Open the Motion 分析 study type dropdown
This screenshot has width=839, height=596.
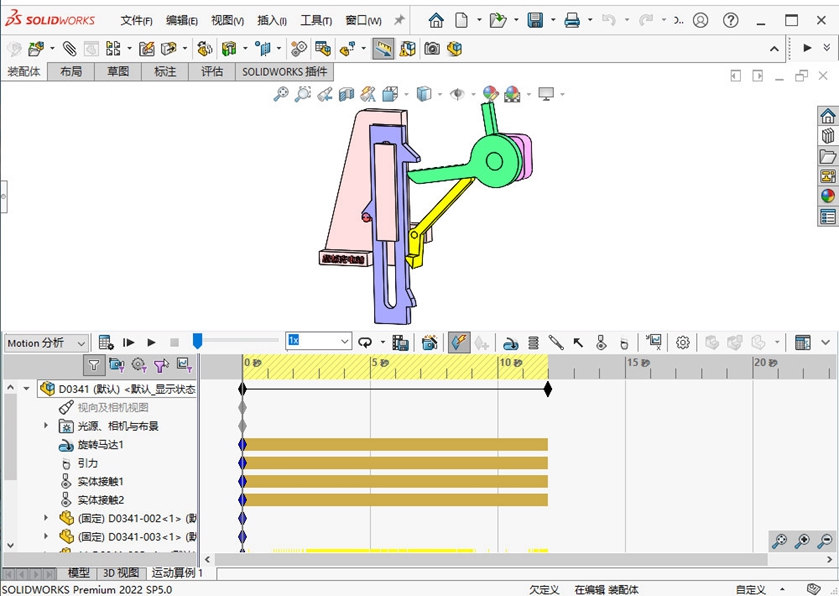pos(46,342)
